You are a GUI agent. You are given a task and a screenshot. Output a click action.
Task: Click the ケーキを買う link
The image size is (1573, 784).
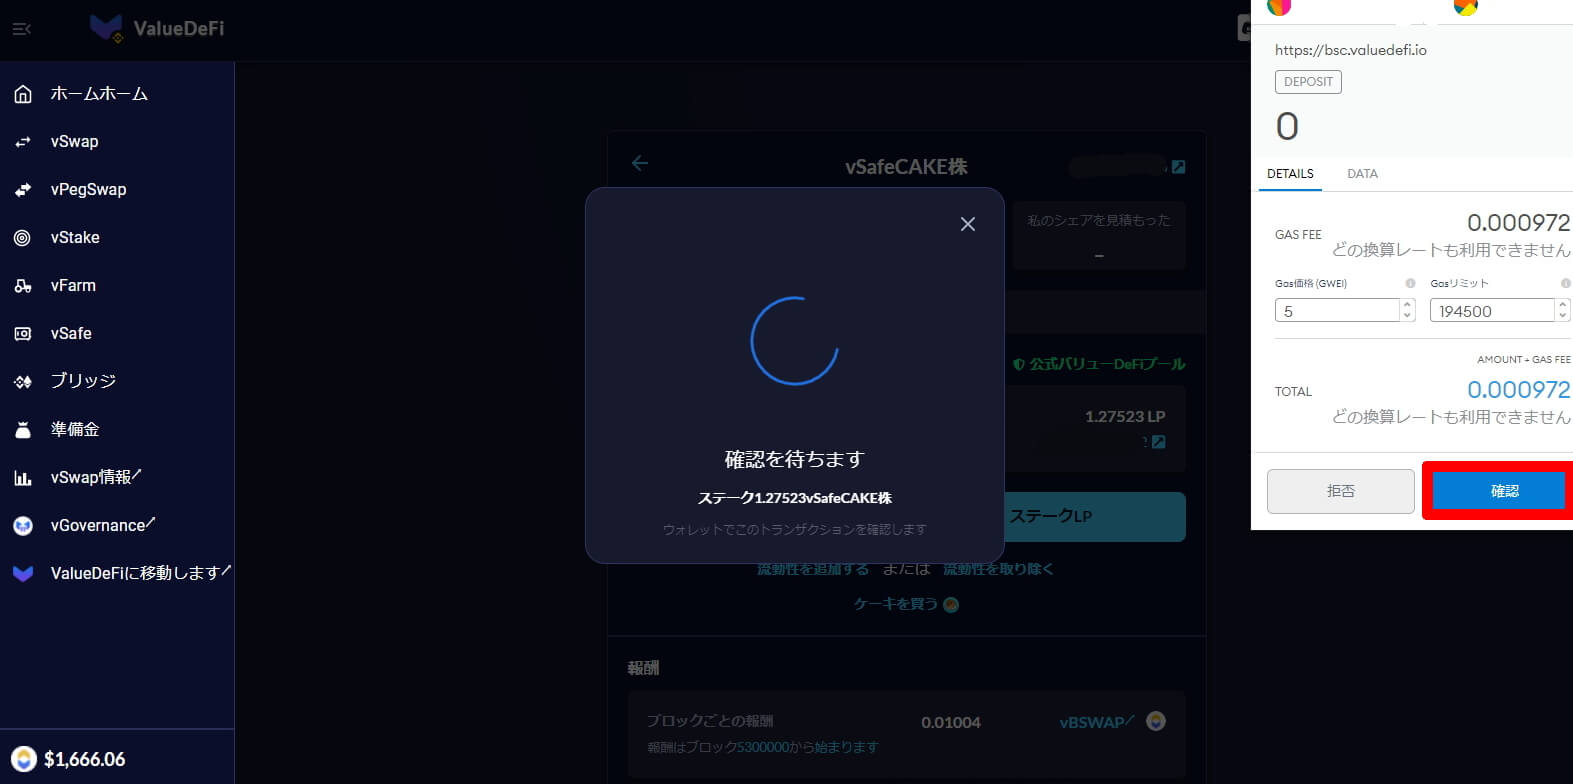pos(896,604)
